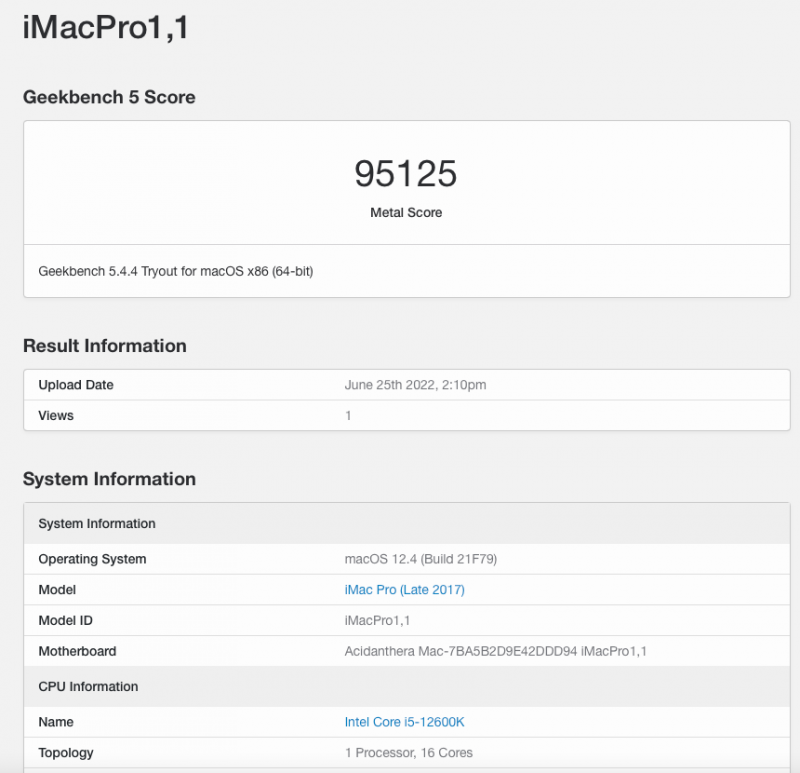Select the Model ID value iMacPro1,1
800x773 pixels.
378,620
